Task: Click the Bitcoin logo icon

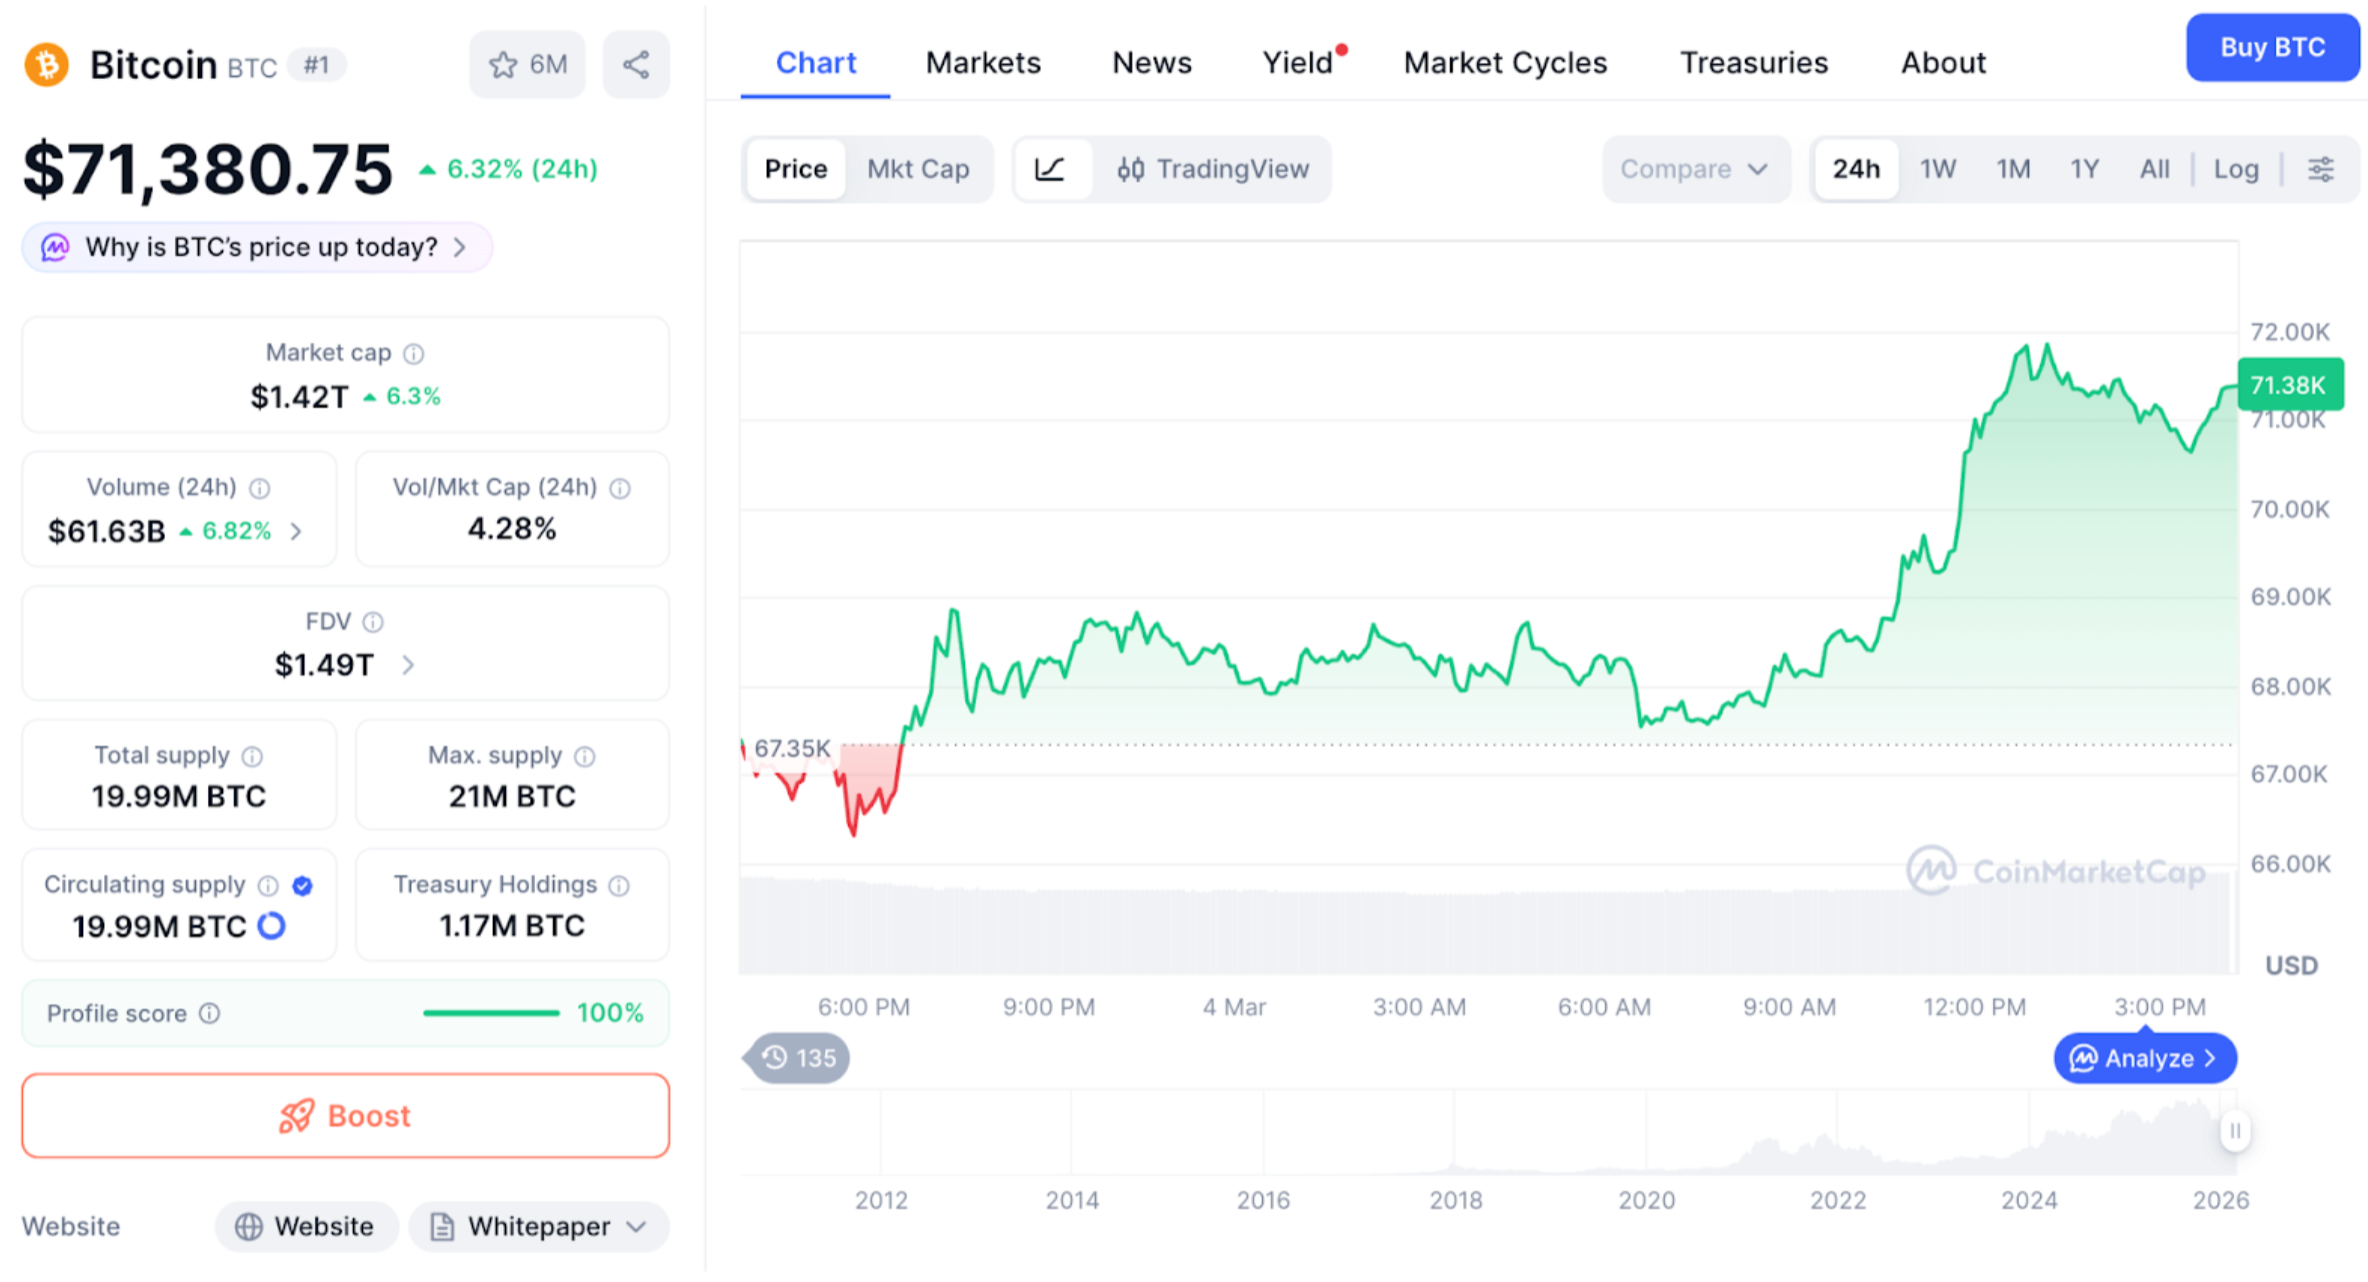Action: pyautogui.click(x=47, y=65)
